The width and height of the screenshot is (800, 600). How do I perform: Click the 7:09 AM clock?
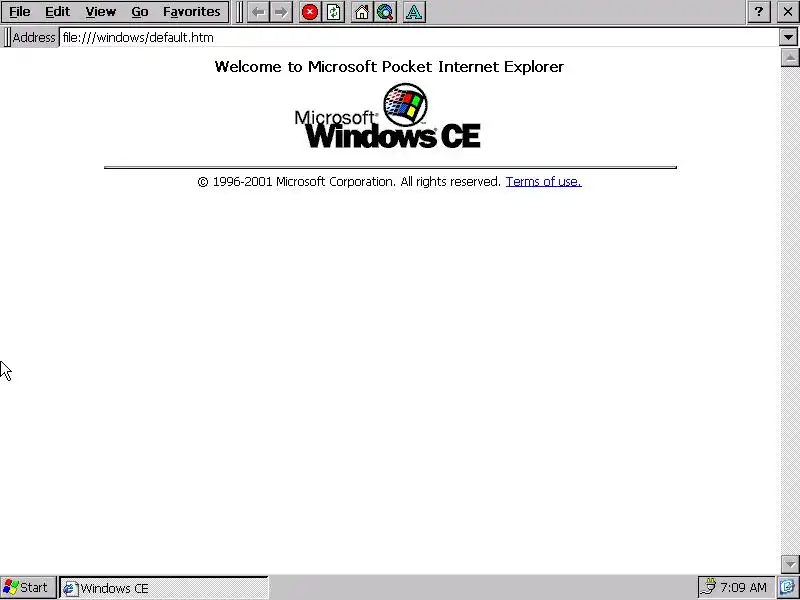(743, 588)
